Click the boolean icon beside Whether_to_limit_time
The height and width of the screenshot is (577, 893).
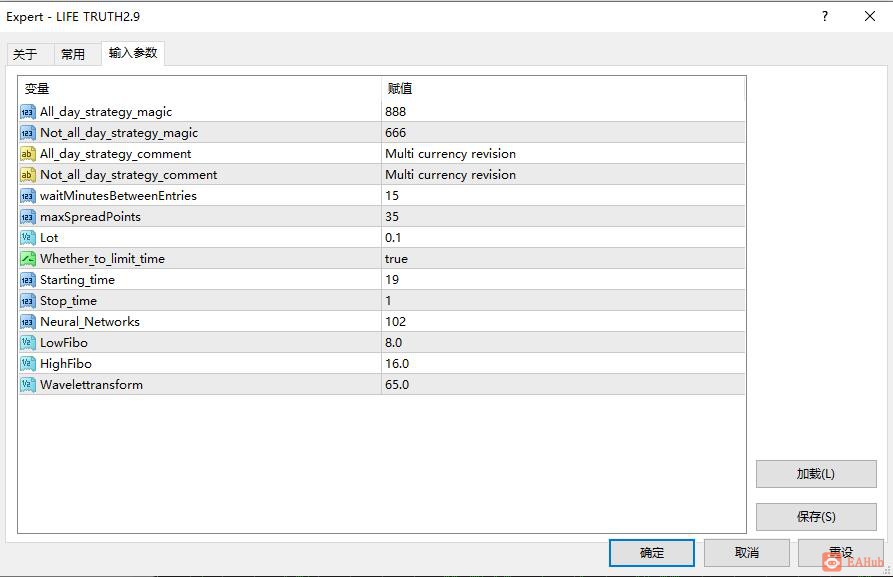tap(28, 259)
